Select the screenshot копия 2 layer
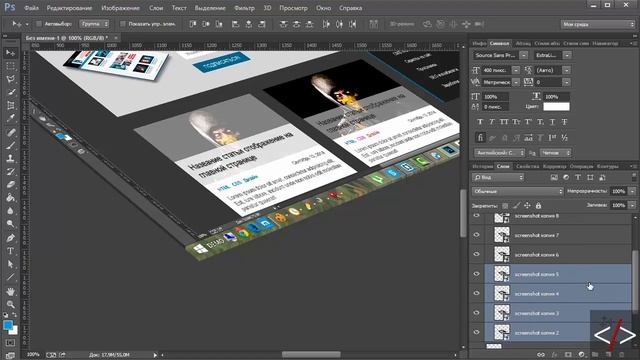This screenshot has height=360, width=640. tap(558, 332)
